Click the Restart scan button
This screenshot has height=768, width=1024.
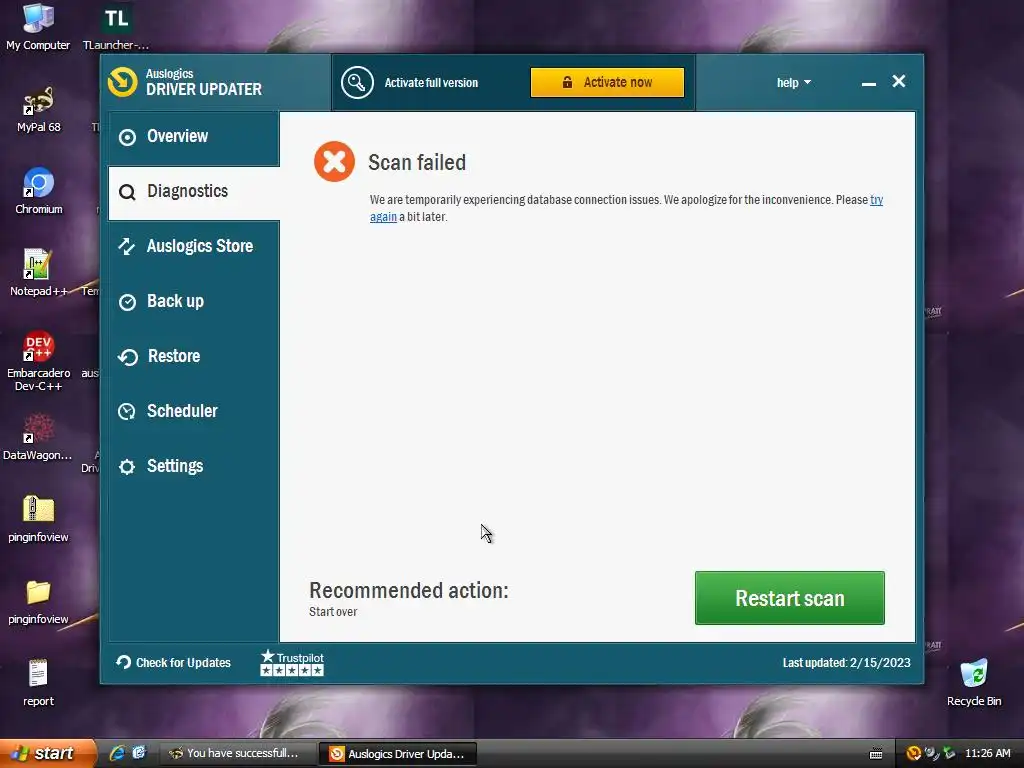point(790,598)
